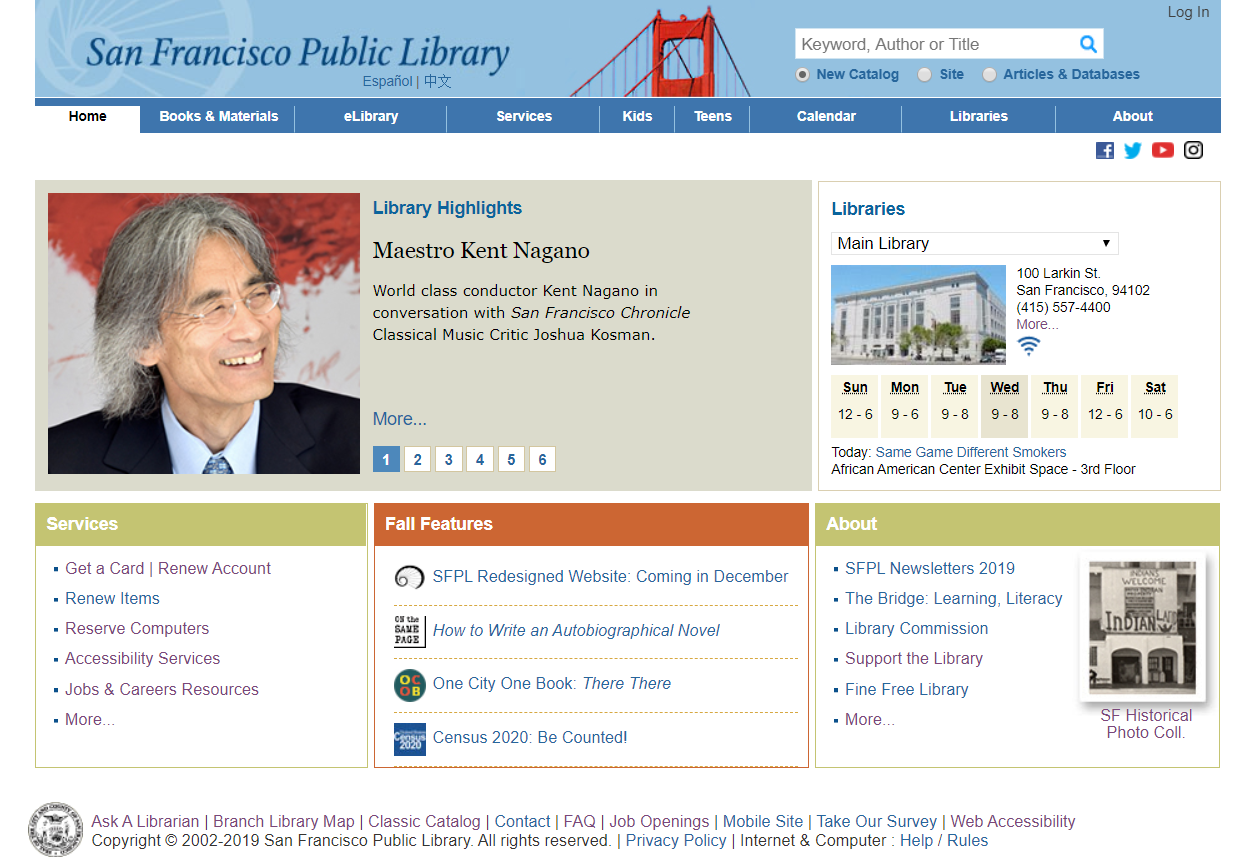Screen dimensions: 1255x862
Task: Click the Kent Nagano highlight photo
Action: (204, 333)
